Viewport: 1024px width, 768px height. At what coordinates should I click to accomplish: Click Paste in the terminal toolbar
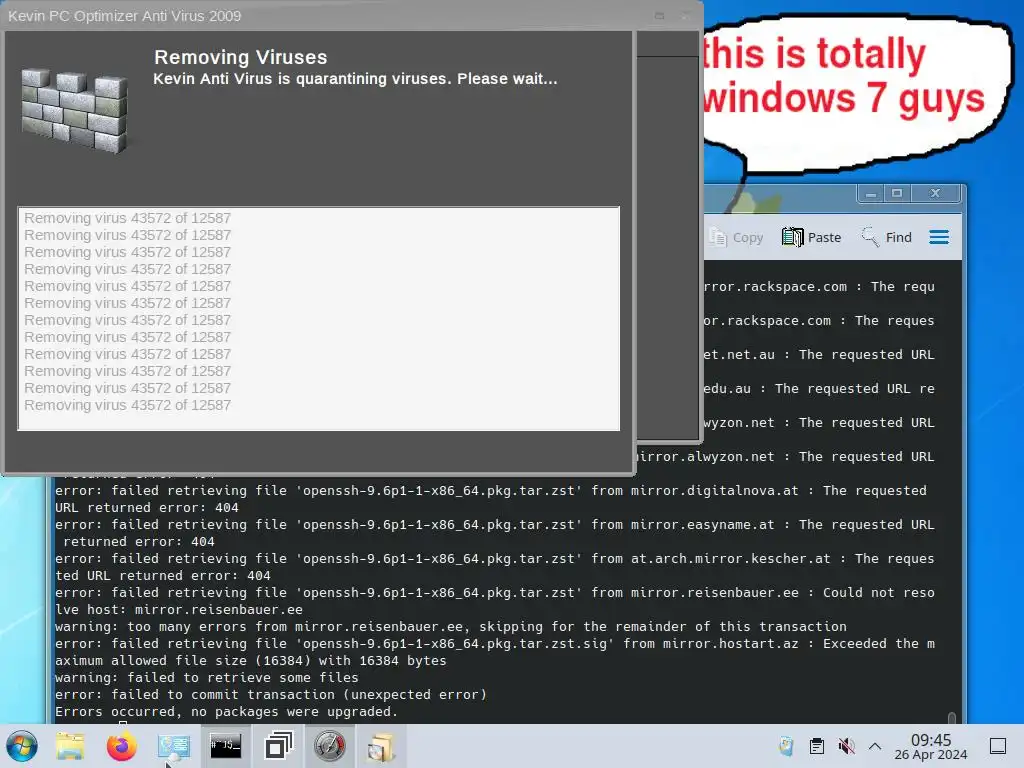pyautogui.click(x=812, y=237)
